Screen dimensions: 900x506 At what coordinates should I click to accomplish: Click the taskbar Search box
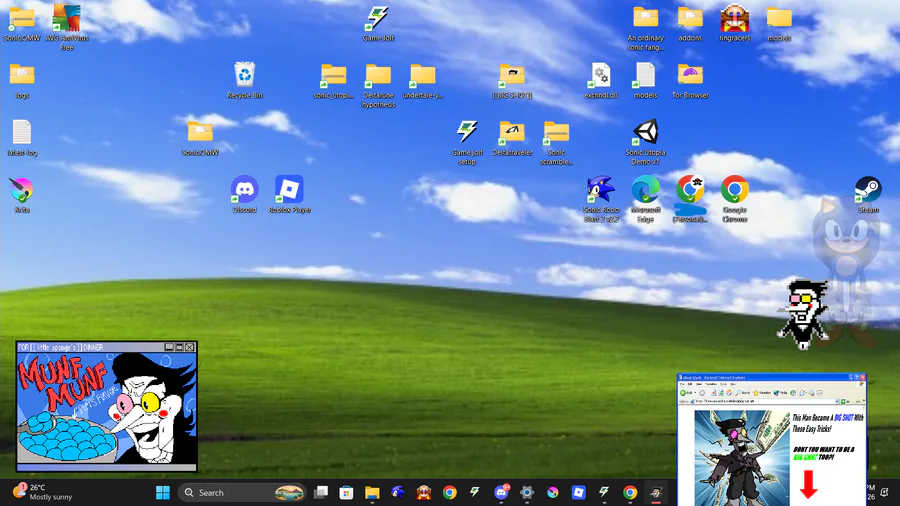243,492
